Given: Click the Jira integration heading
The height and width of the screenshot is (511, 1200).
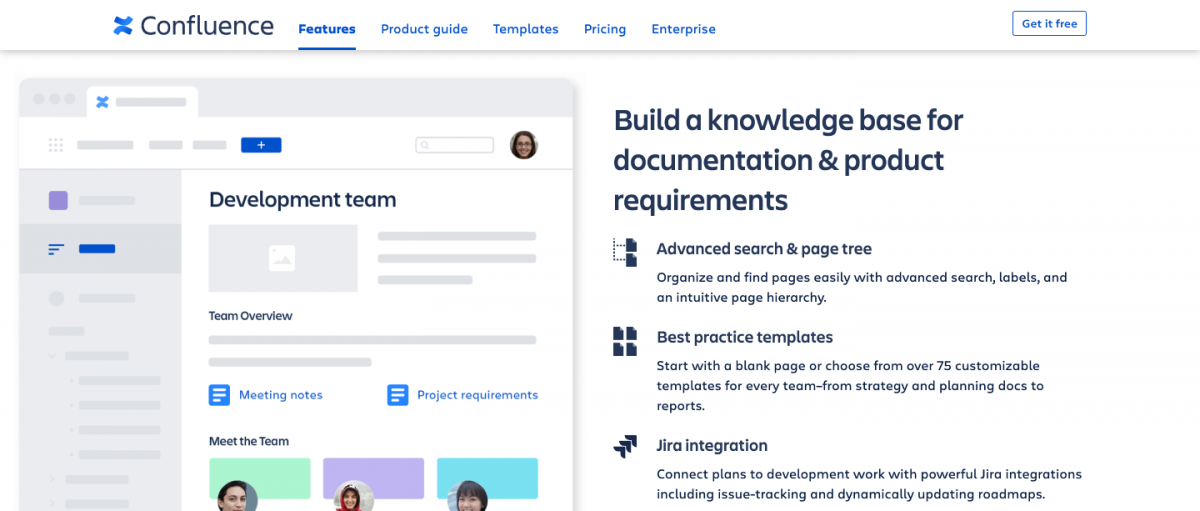Looking at the screenshot, I should click(x=712, y=446).
